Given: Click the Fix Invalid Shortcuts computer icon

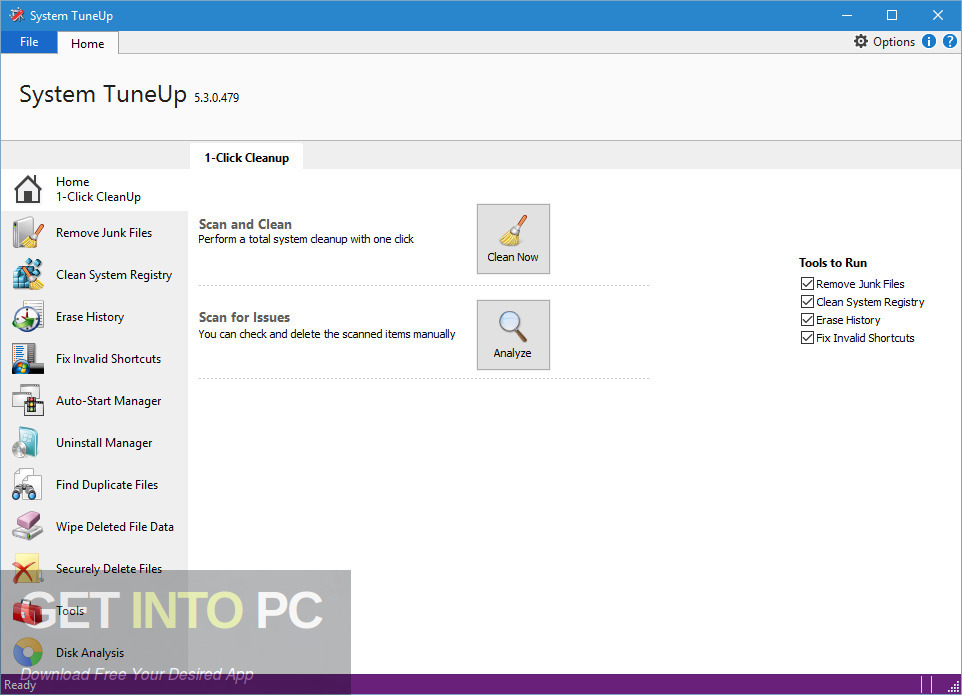Looking at the screenshot, I should (28, 359).
